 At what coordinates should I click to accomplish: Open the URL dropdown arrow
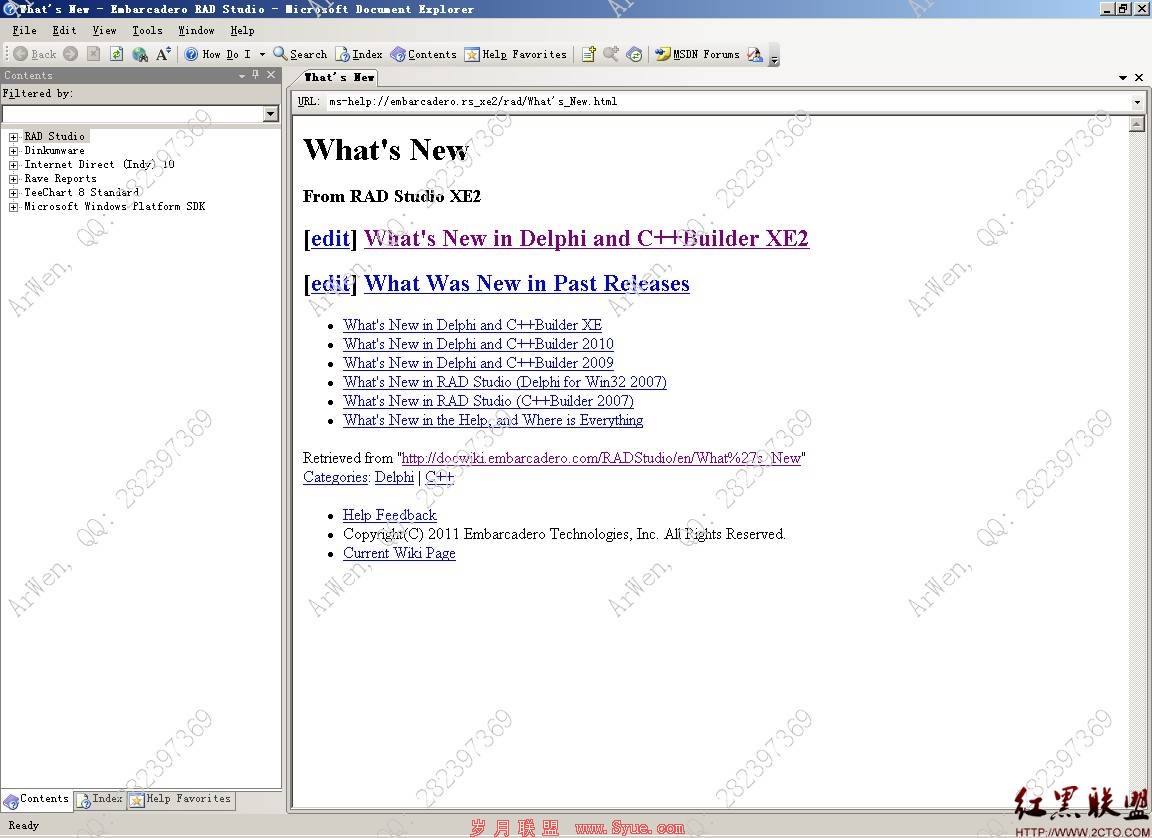1137,102
